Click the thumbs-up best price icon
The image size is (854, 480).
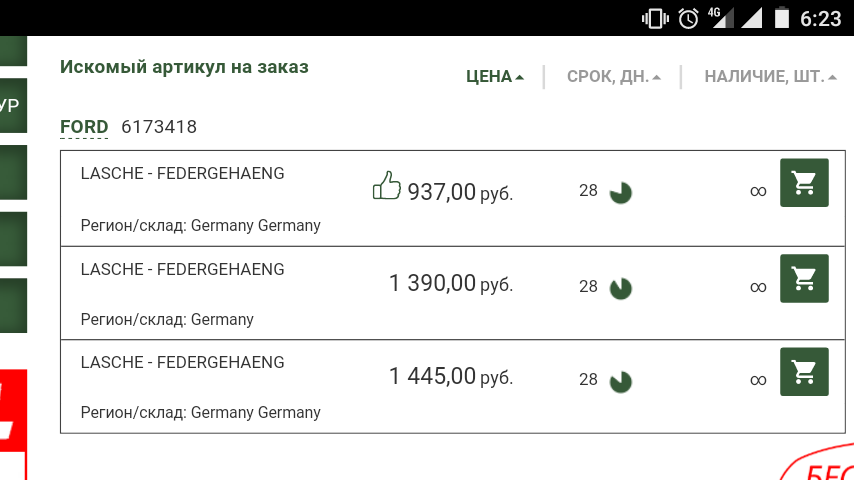point(387,185)
